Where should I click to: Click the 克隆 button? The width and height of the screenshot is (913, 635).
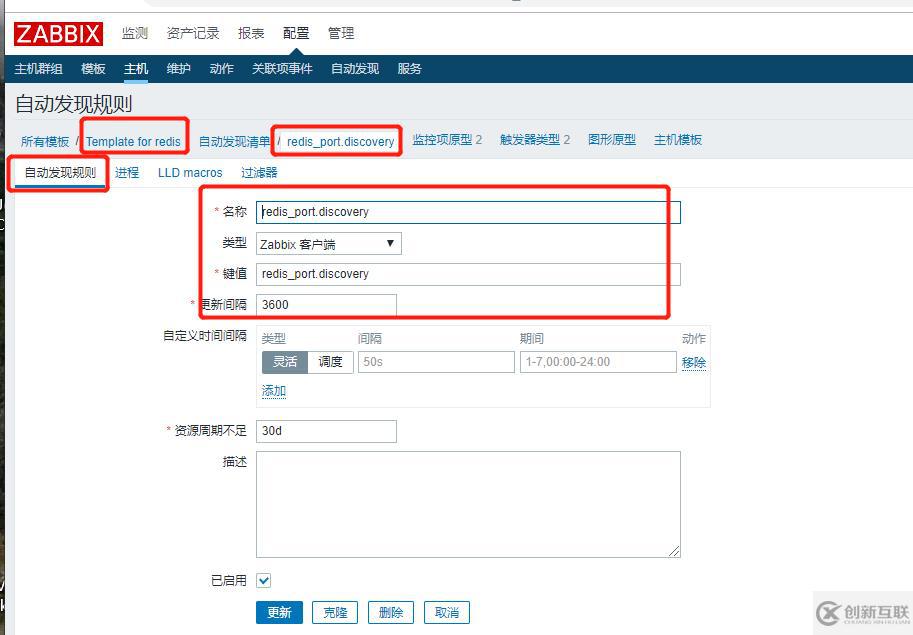tap(335, 612)
